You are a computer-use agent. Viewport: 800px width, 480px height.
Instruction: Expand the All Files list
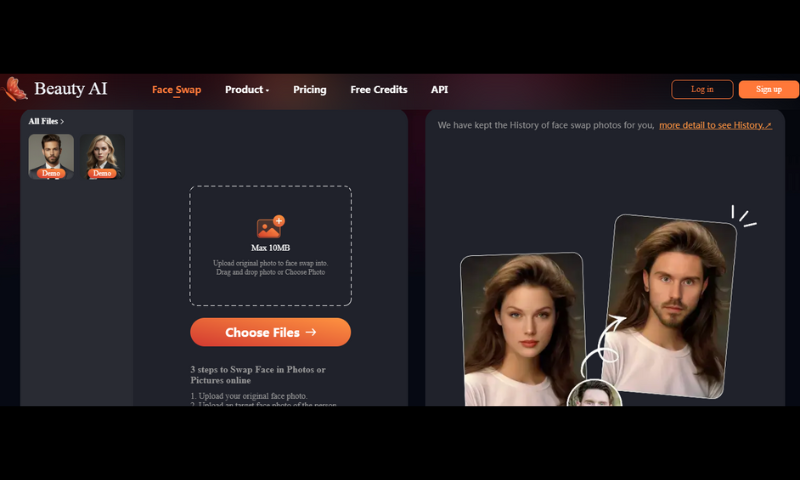pos(46,122)
